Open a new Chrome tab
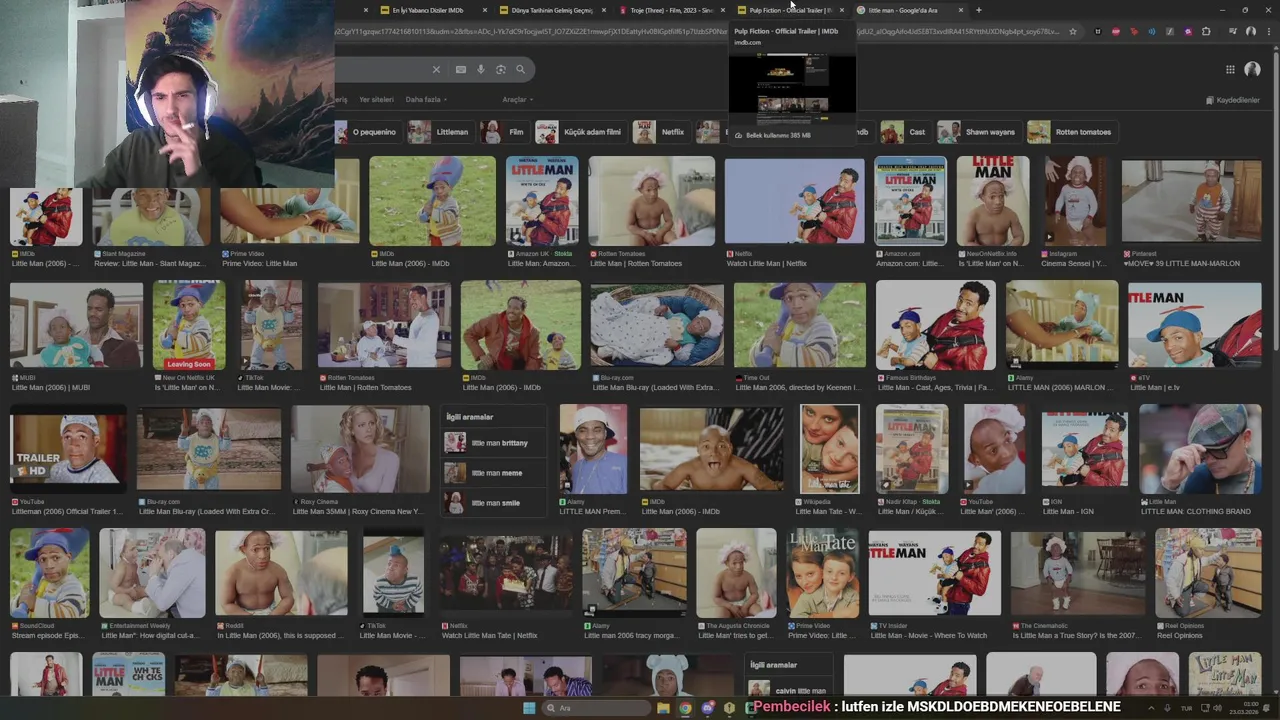 (x=978, y=10)
